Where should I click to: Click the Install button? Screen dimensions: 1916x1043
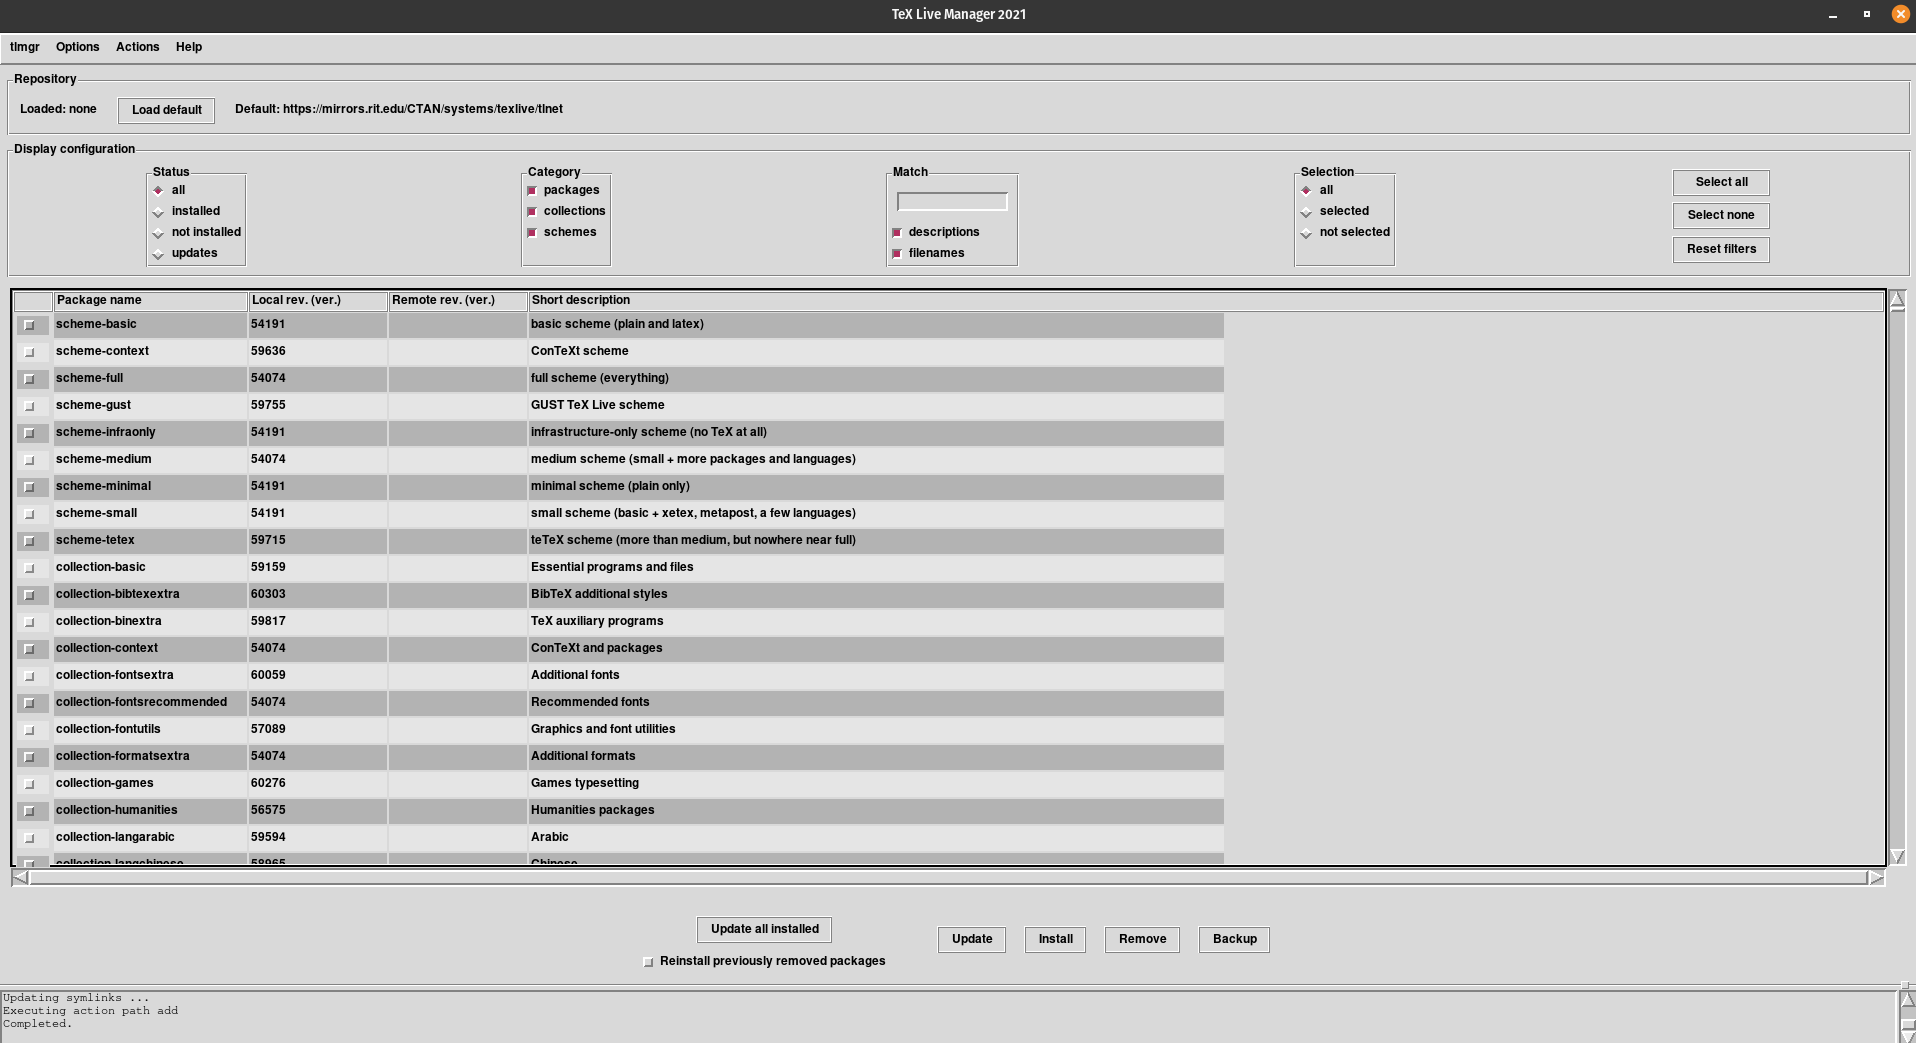tap(1055, 939)
